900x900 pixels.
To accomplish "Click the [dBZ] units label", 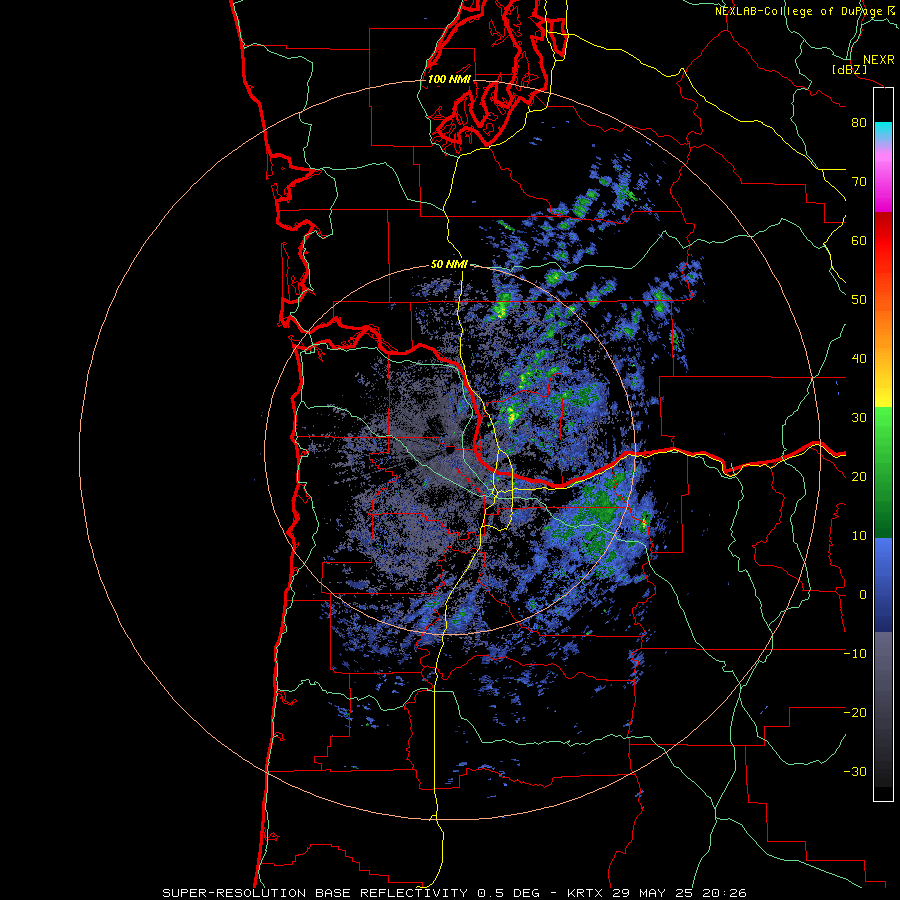I will click(x=850, y=69).
